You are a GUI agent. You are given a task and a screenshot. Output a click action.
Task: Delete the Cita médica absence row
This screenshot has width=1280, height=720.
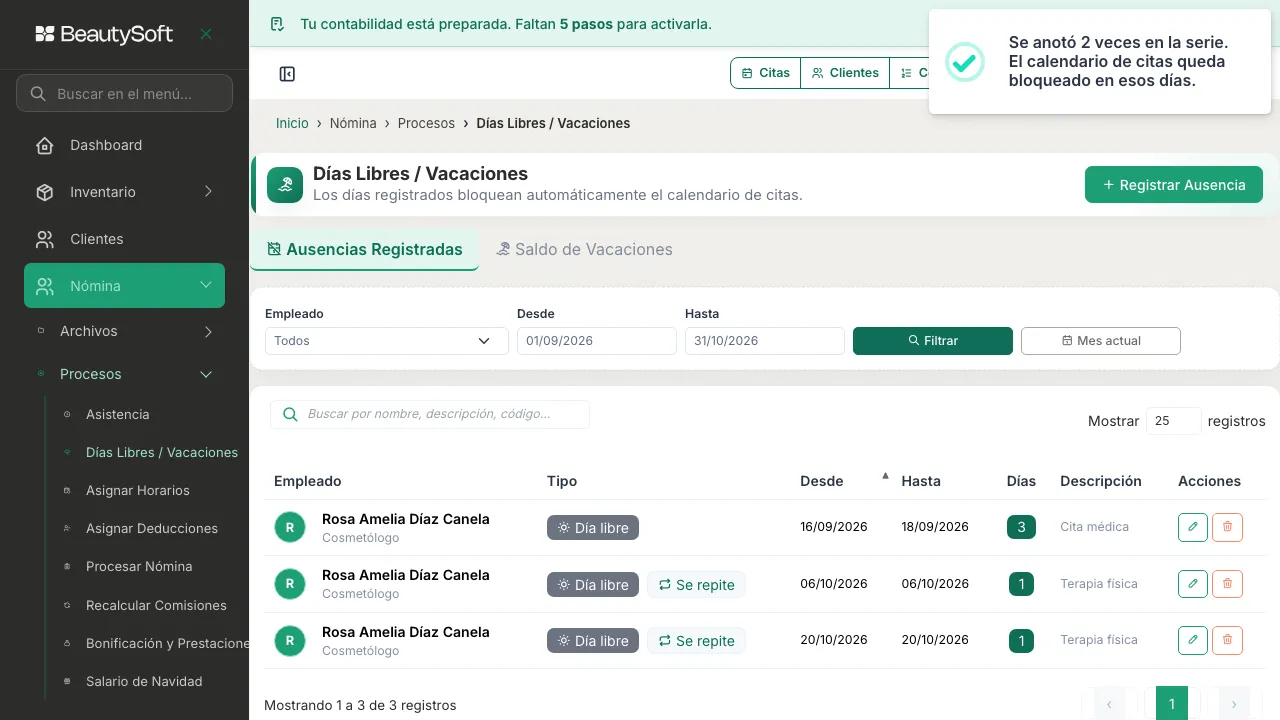(x=1228, y=527)
